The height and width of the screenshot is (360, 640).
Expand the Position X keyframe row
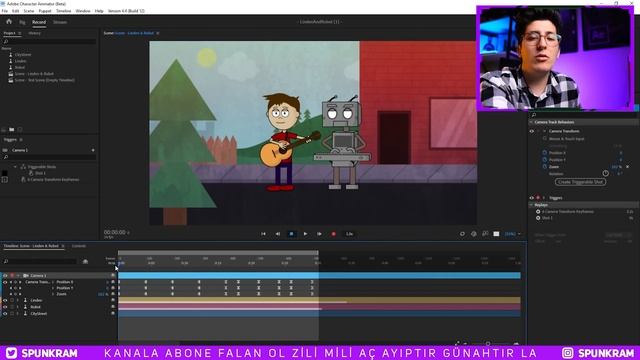[53, 282]
